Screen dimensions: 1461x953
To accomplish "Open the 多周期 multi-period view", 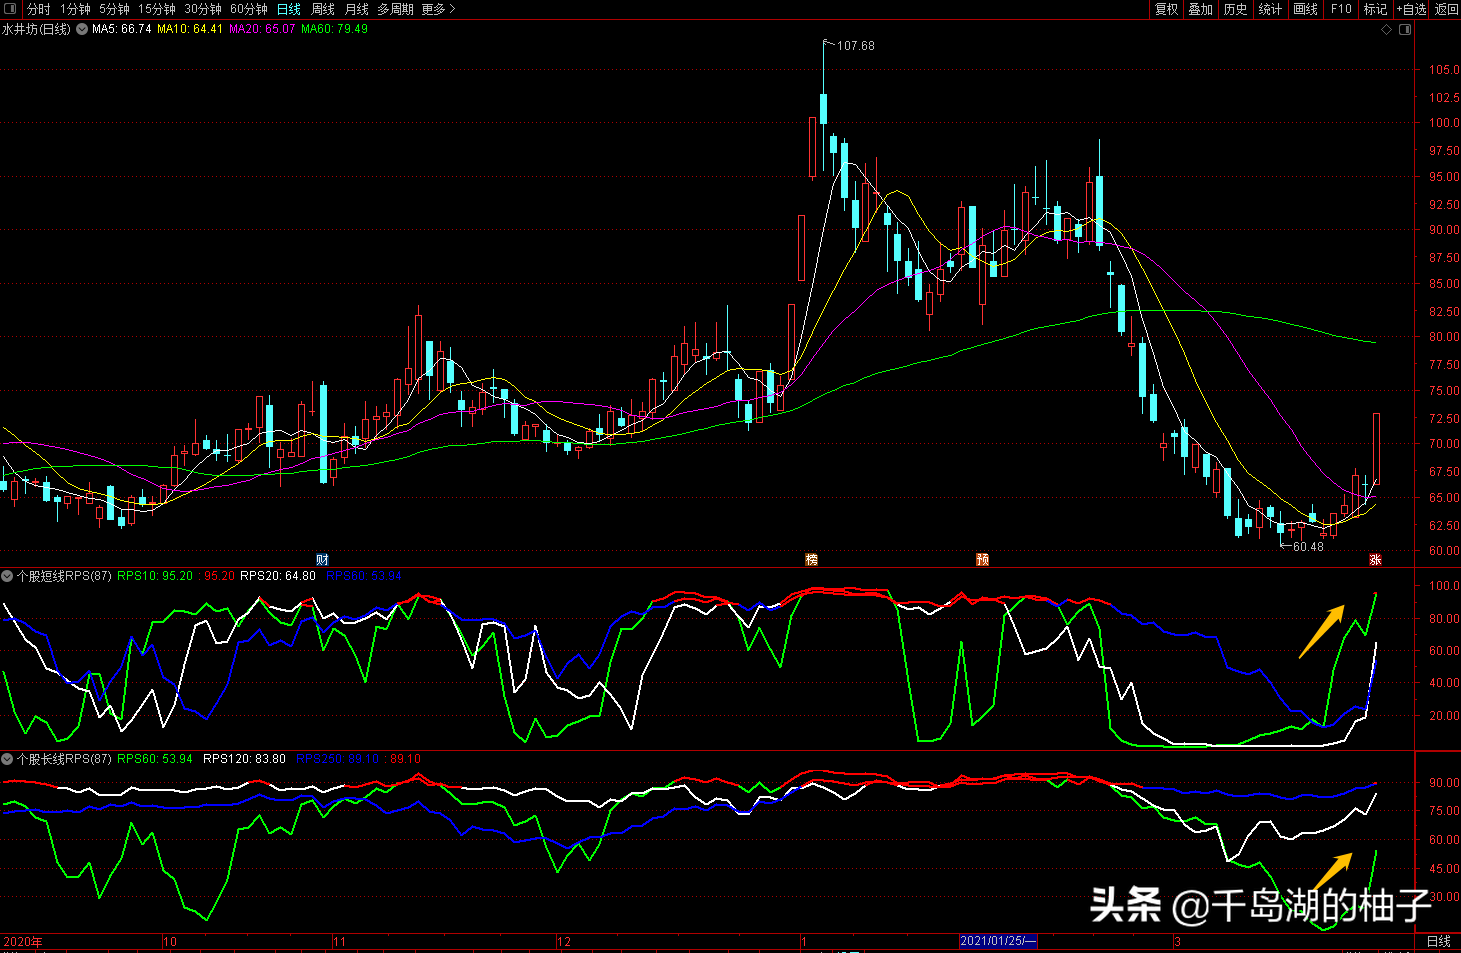I will click(395, 9).
